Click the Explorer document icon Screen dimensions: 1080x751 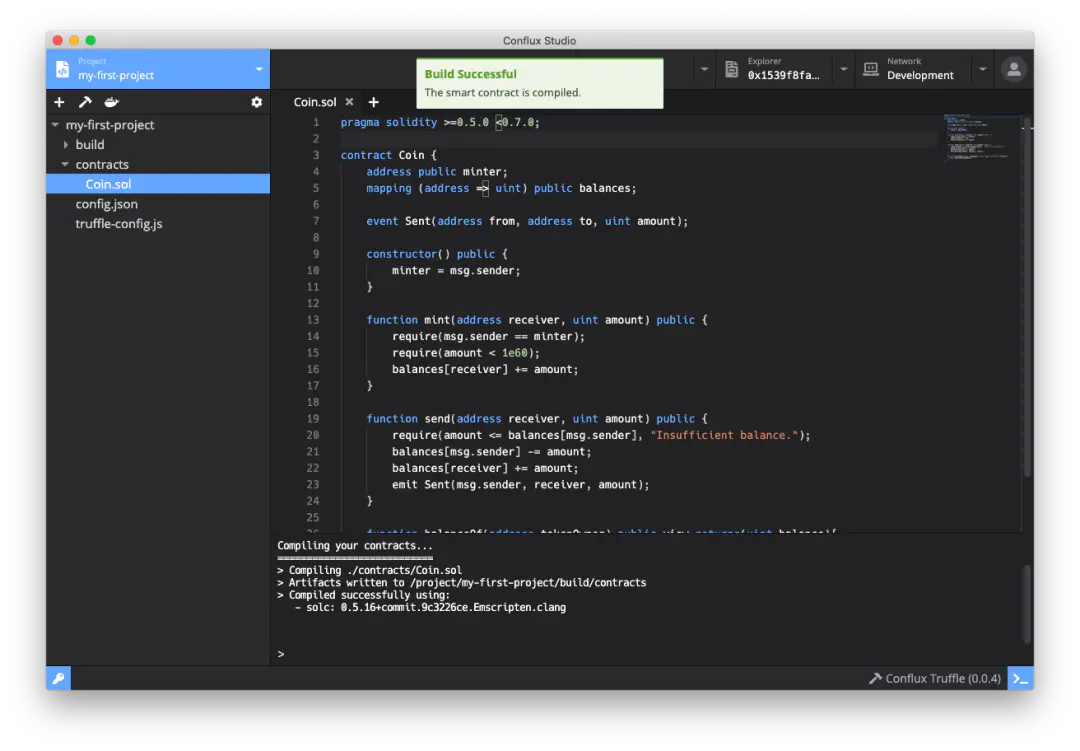click(731, 69)
